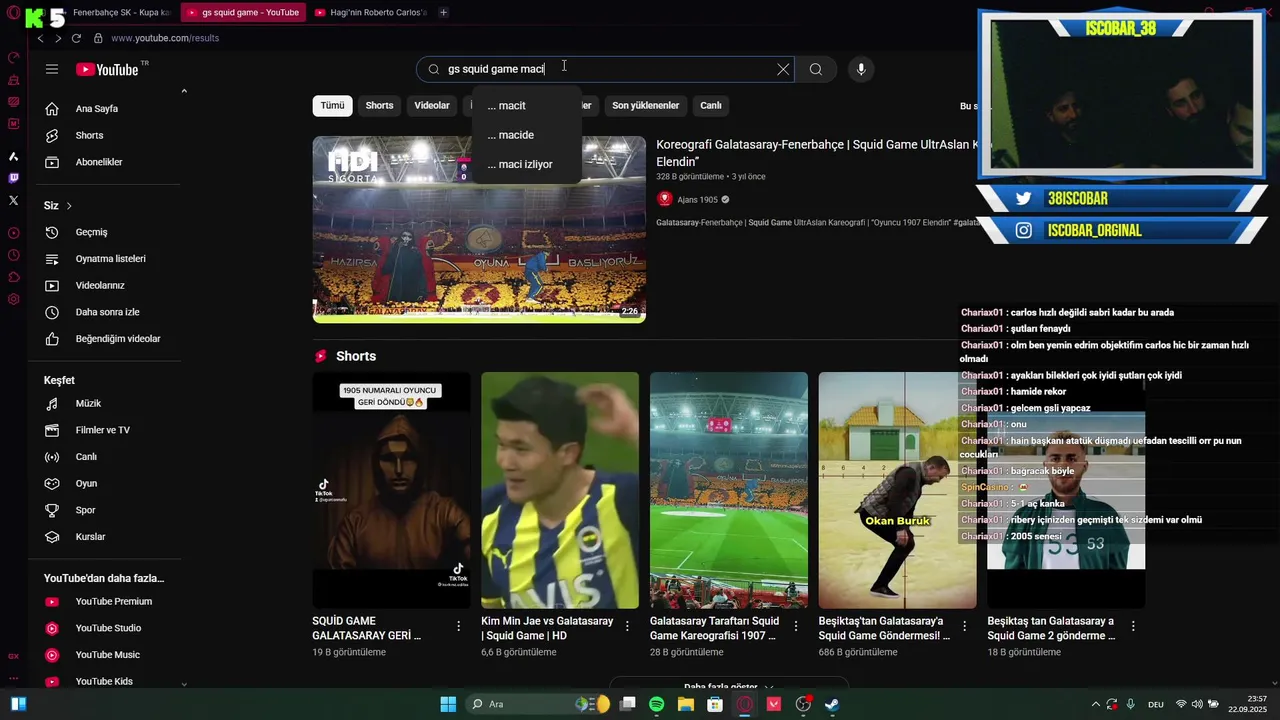Open the Twitch icon in Opera sidebar
The image size is (1280, 720).
[x=14, y=178]
